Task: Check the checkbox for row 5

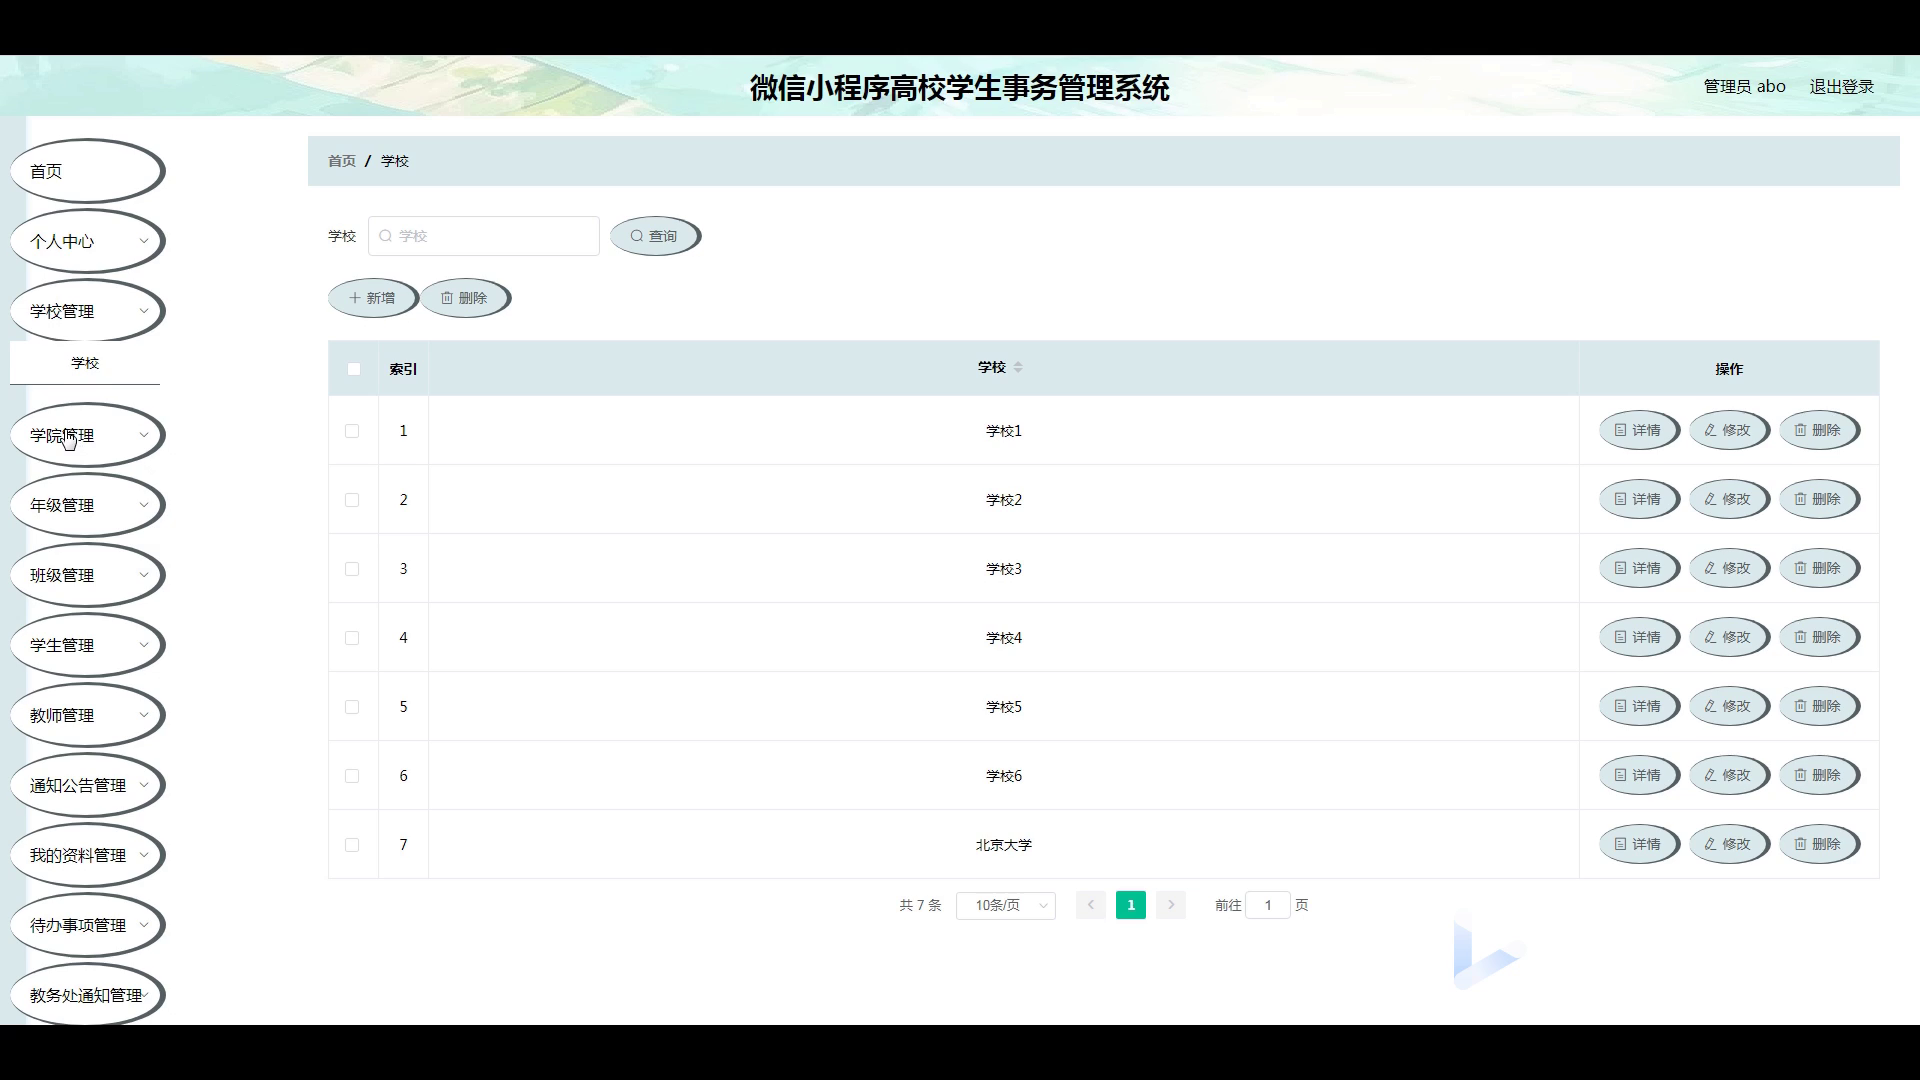Action: pos(352,707)
